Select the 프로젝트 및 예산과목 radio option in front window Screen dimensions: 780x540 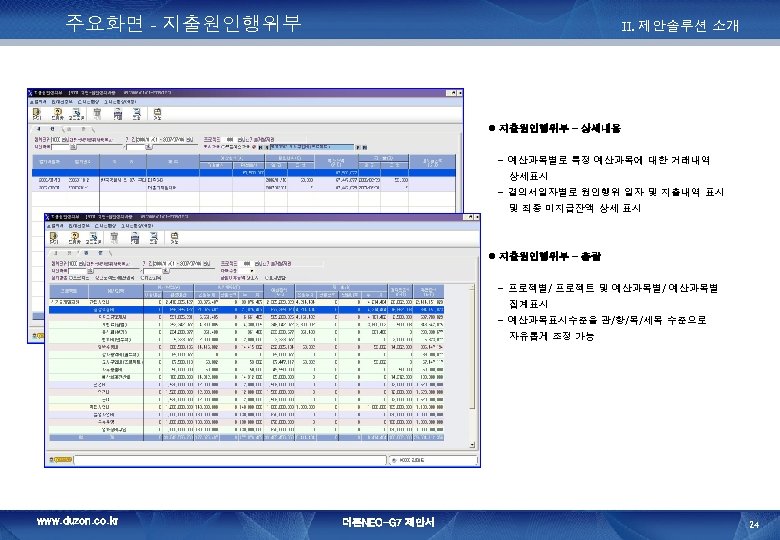[x=114, y=277]
